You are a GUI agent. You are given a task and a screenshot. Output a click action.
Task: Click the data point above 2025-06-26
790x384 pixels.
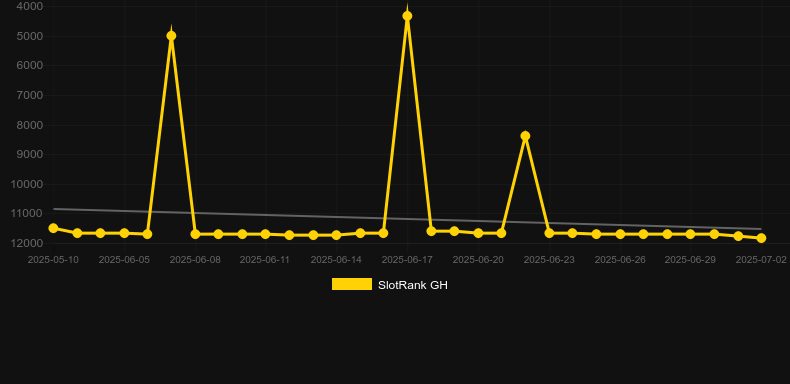(x=620, y=234)
